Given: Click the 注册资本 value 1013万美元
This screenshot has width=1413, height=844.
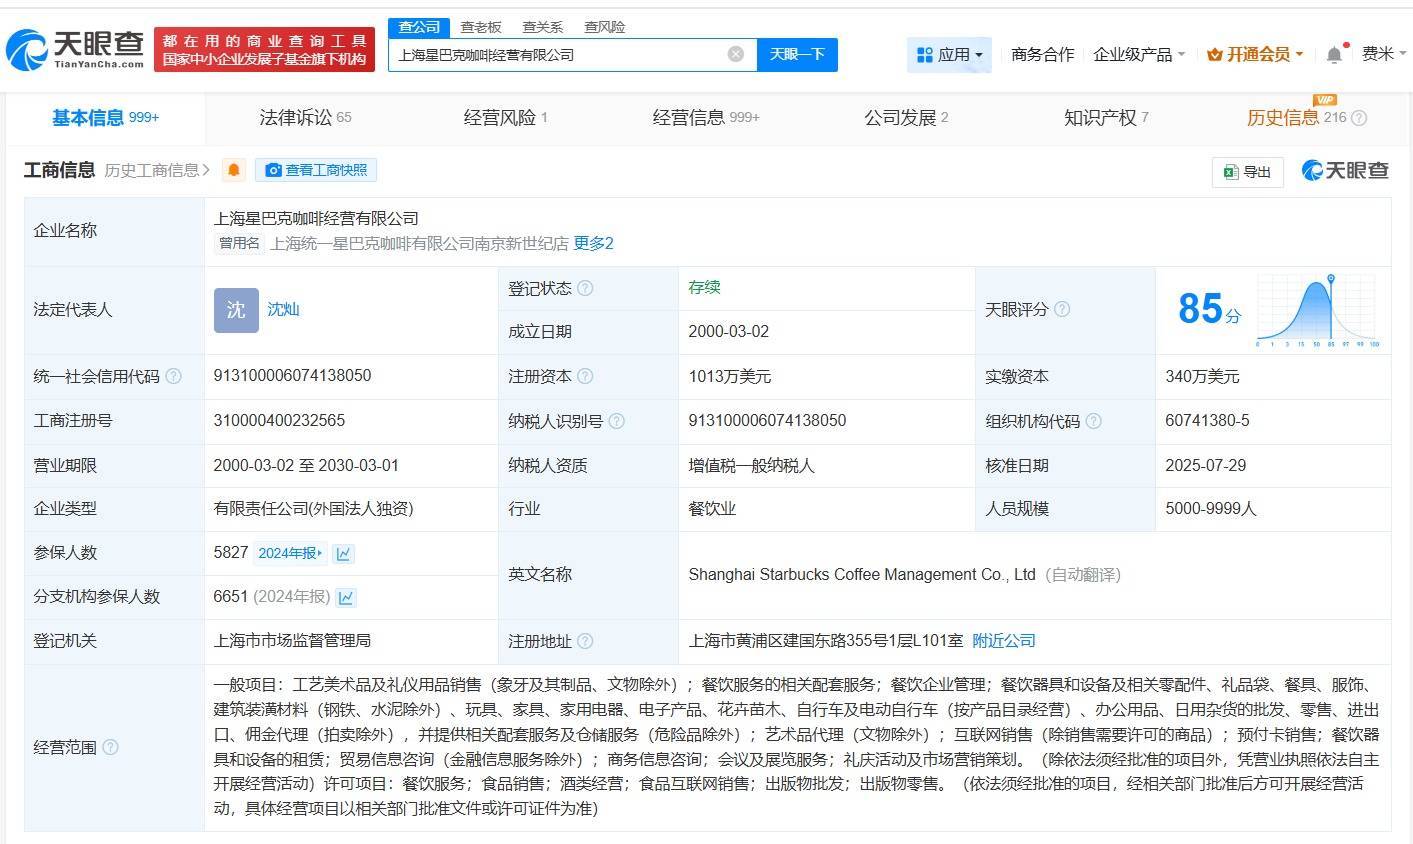Looking at the screenshot, I should [x=730, y=377].
